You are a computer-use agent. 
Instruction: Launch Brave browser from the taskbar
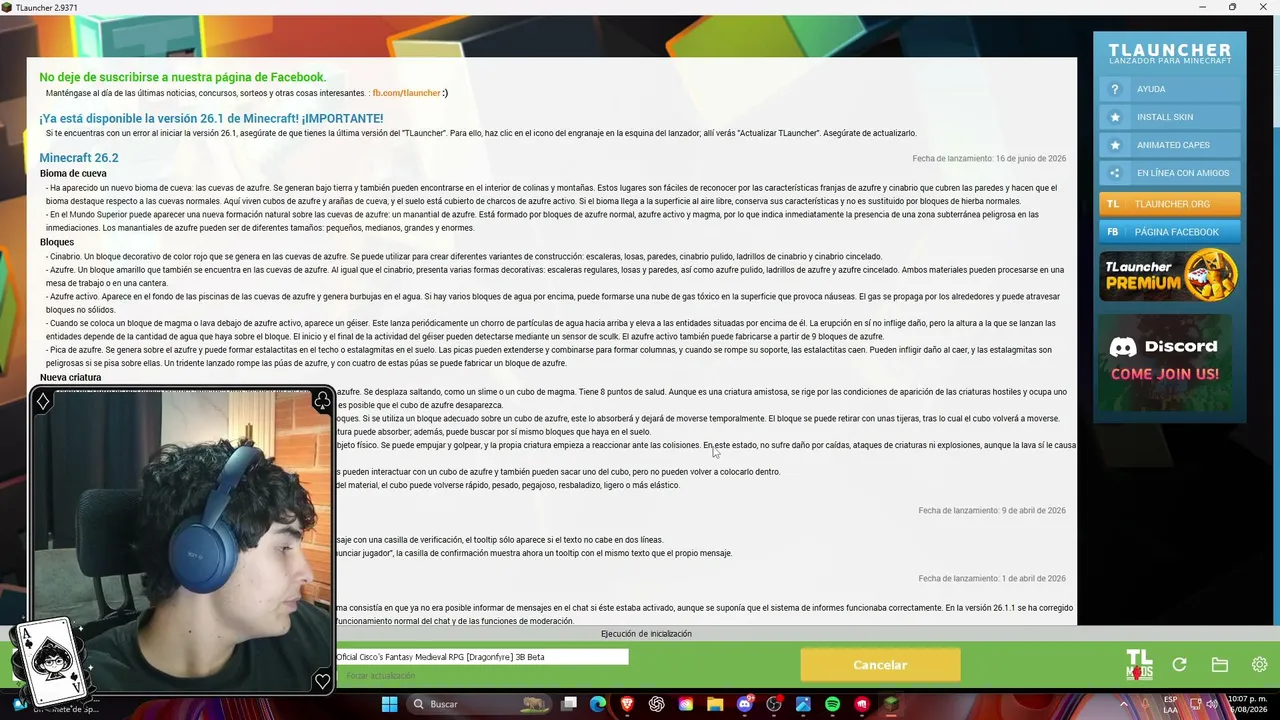point(627,704)
